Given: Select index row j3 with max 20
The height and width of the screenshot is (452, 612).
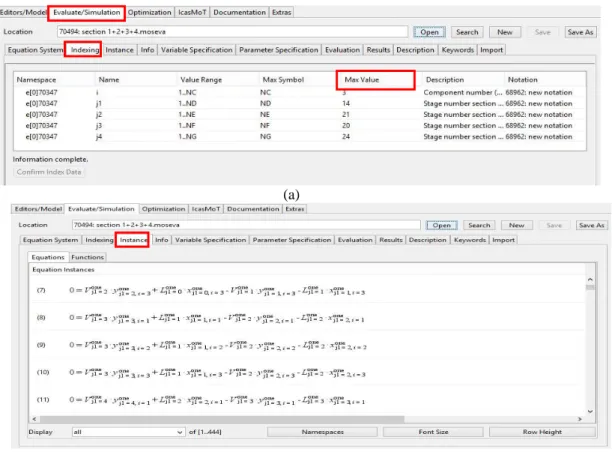Looking at the screenshot, I should [x=299, y=126].
